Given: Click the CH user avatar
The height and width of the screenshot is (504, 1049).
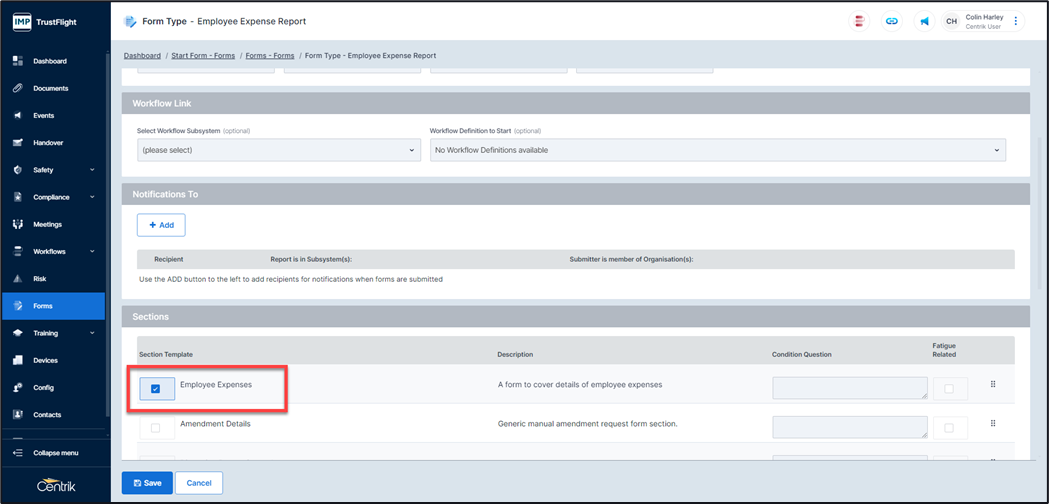Looking at the screenshot, I should [x=951, y=21].
